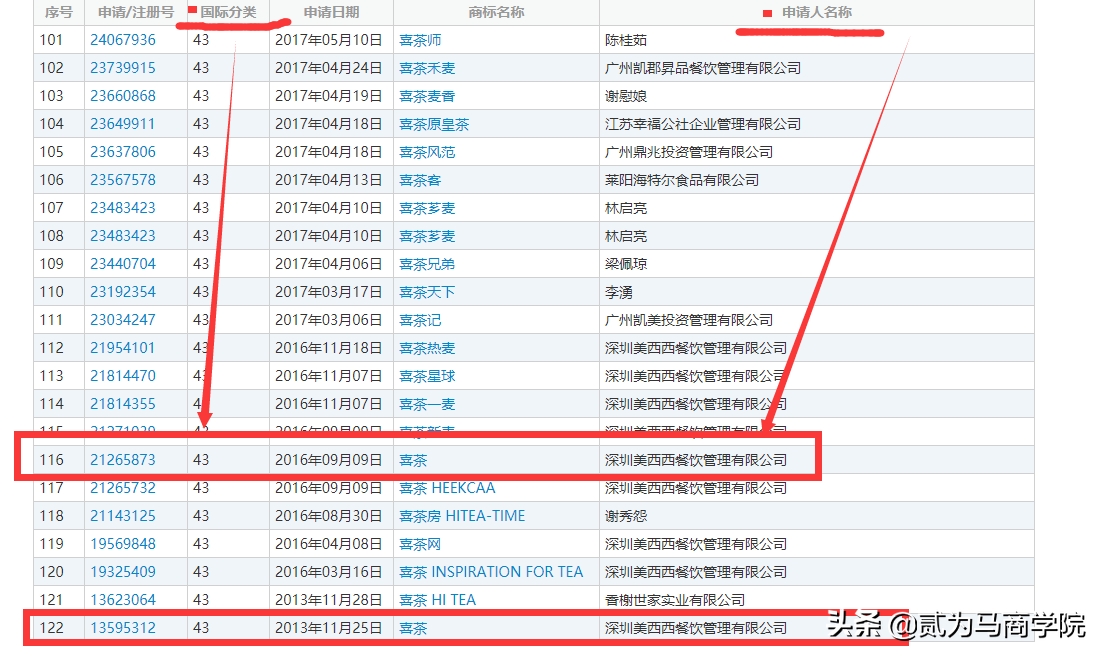Open registration number 21814355
Screen dimensions: 1105x658
[x=123, y=404]
